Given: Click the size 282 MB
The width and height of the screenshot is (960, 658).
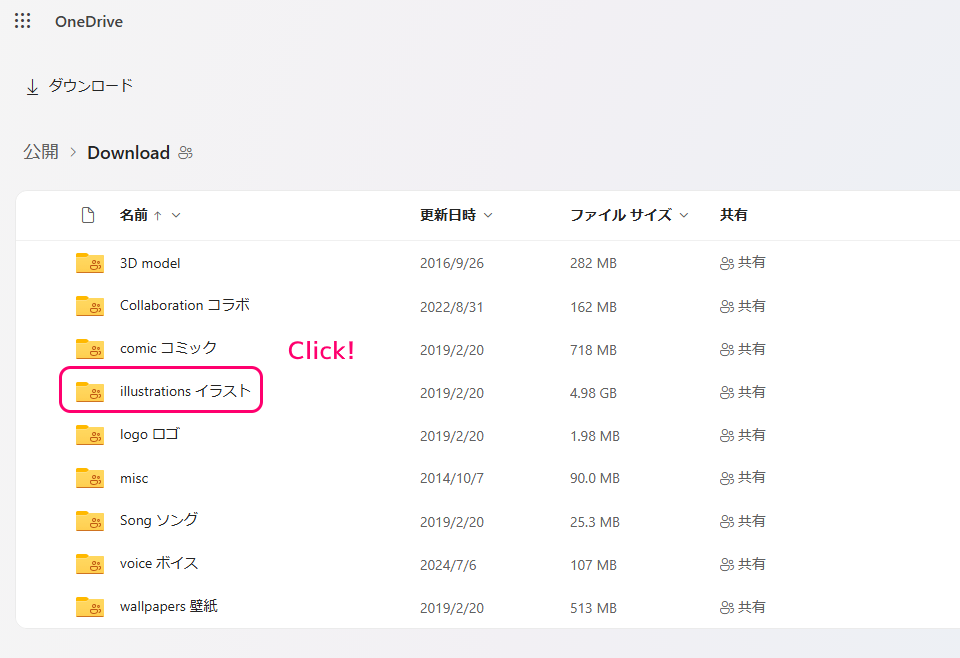Looking at the screenshot, I should (593, 263).
